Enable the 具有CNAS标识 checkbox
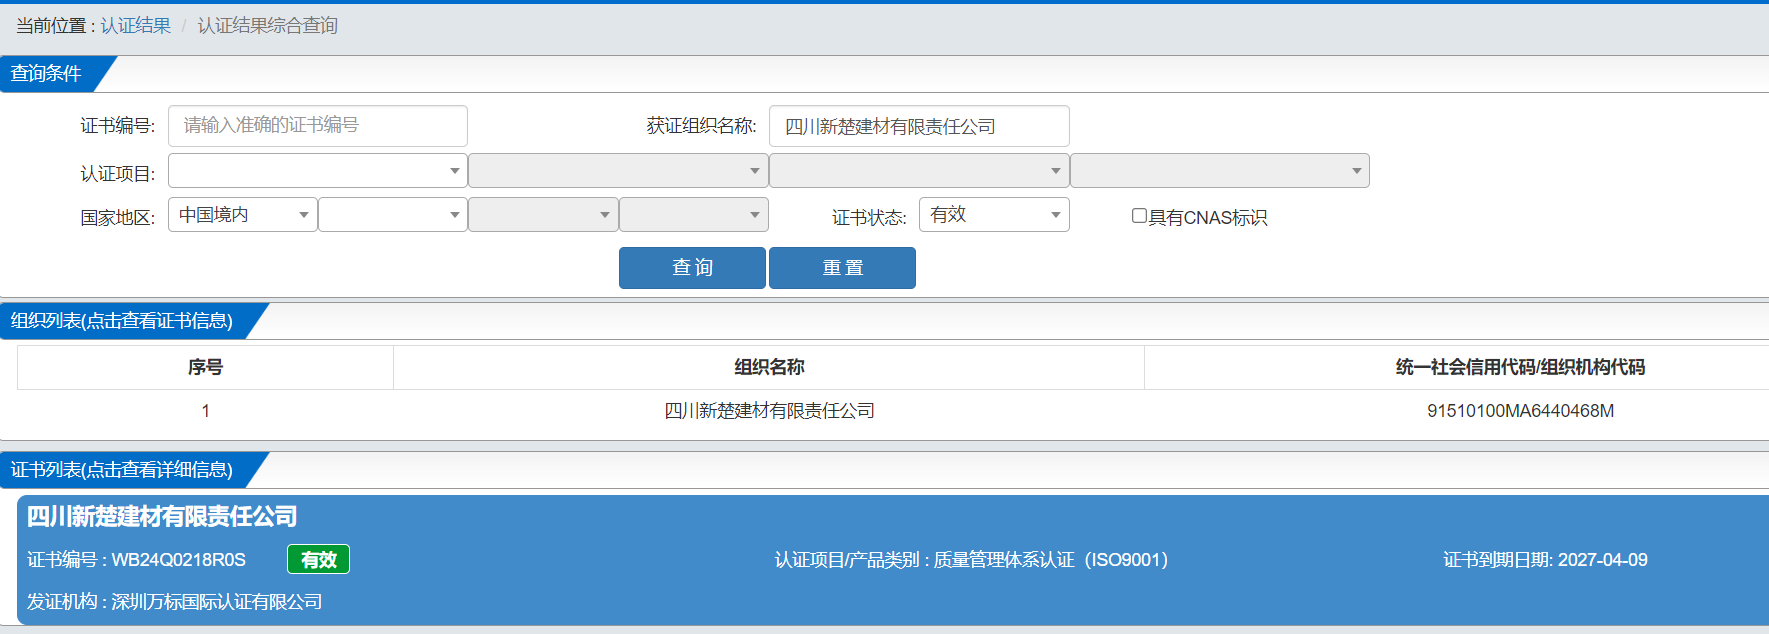1769x634 pixels. pos(1139,216)
